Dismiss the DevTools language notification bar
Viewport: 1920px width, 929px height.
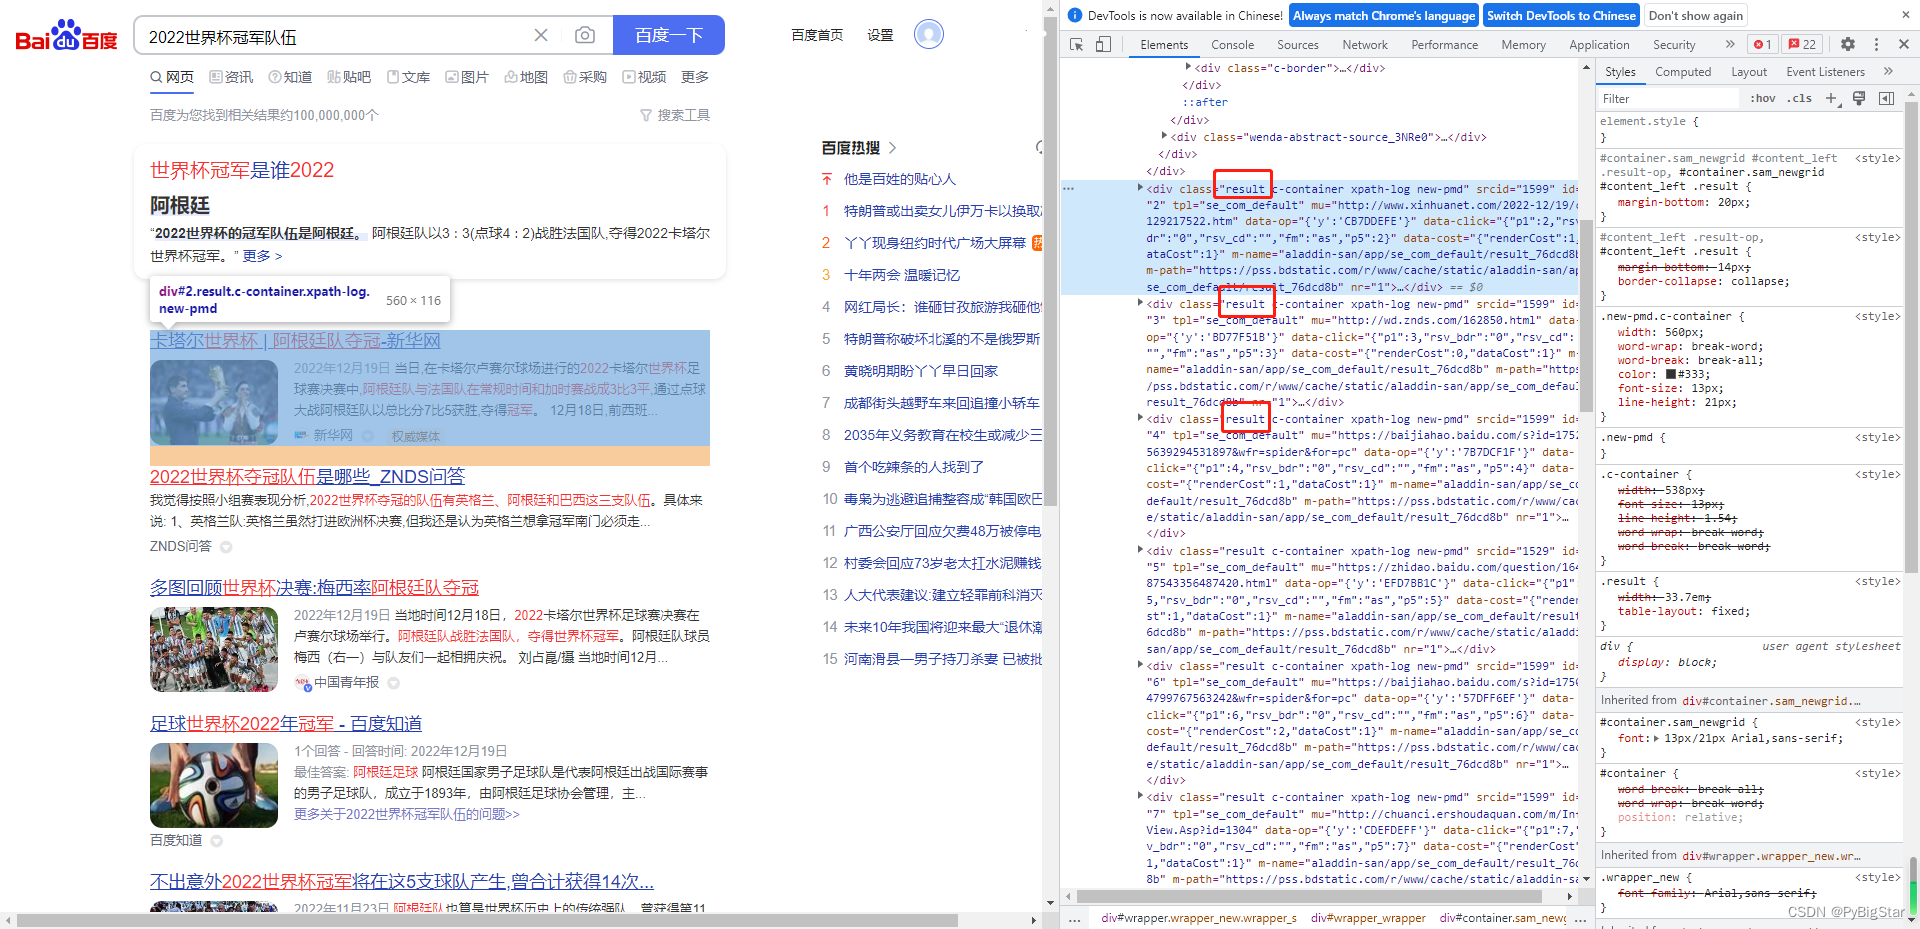[x=1905, y=15]
